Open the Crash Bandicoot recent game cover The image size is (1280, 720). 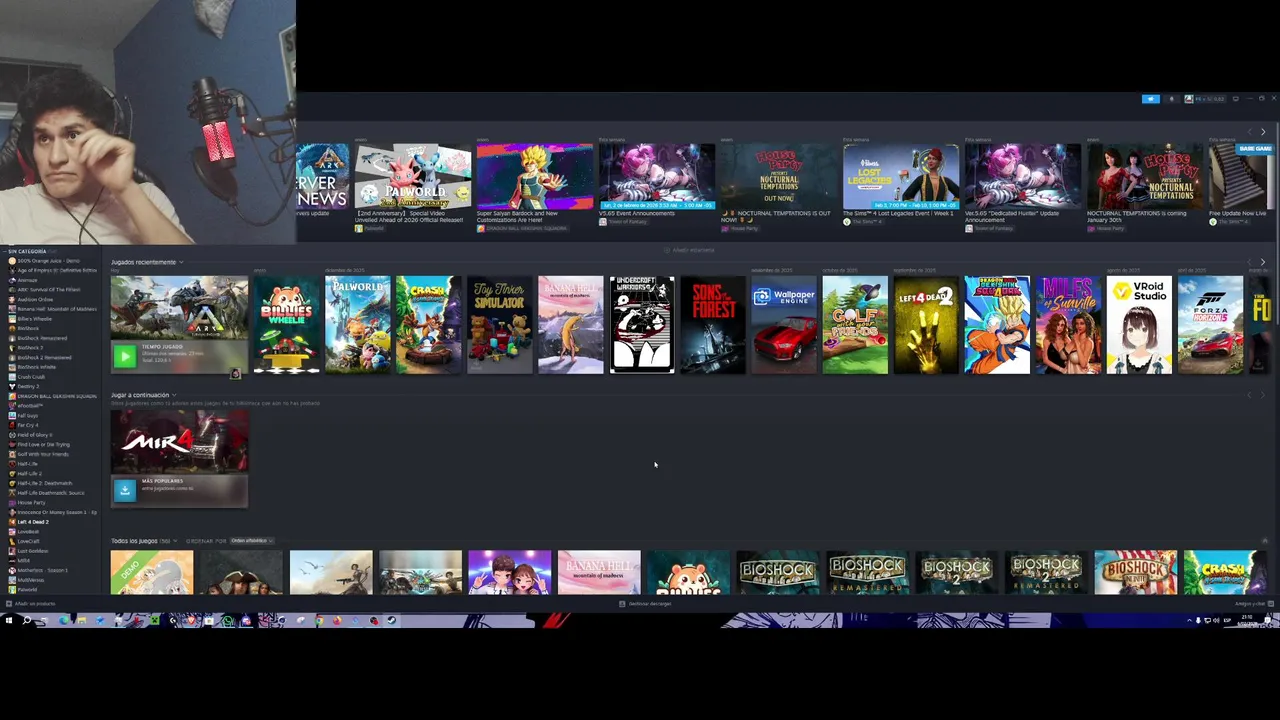click(x=428, y=325)
